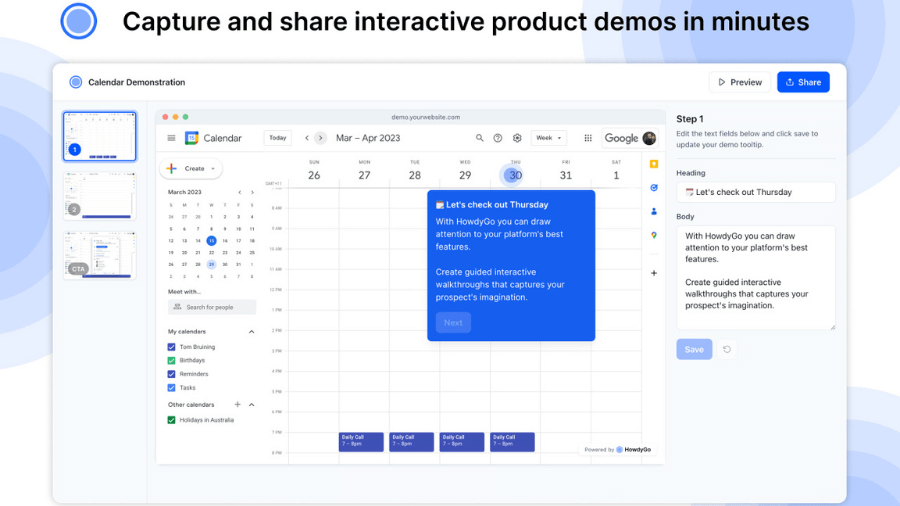This screenshot has height=506, width=900.
Task: Open the help question mark icon
Action: coord(498,138)
